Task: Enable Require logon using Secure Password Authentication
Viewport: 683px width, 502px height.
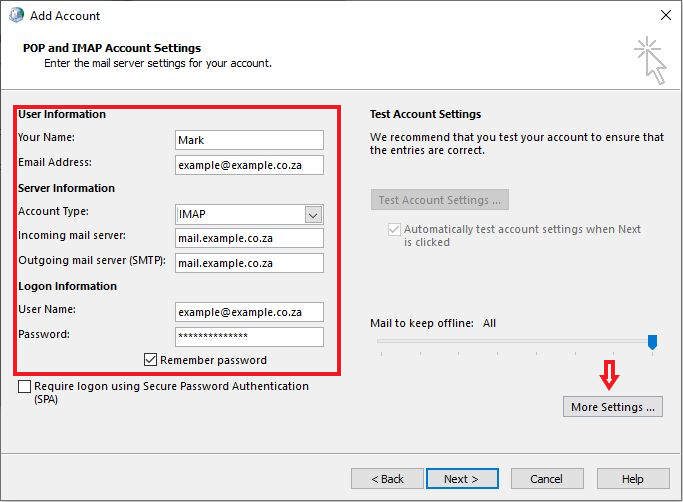Action: (x=24, y=387)
